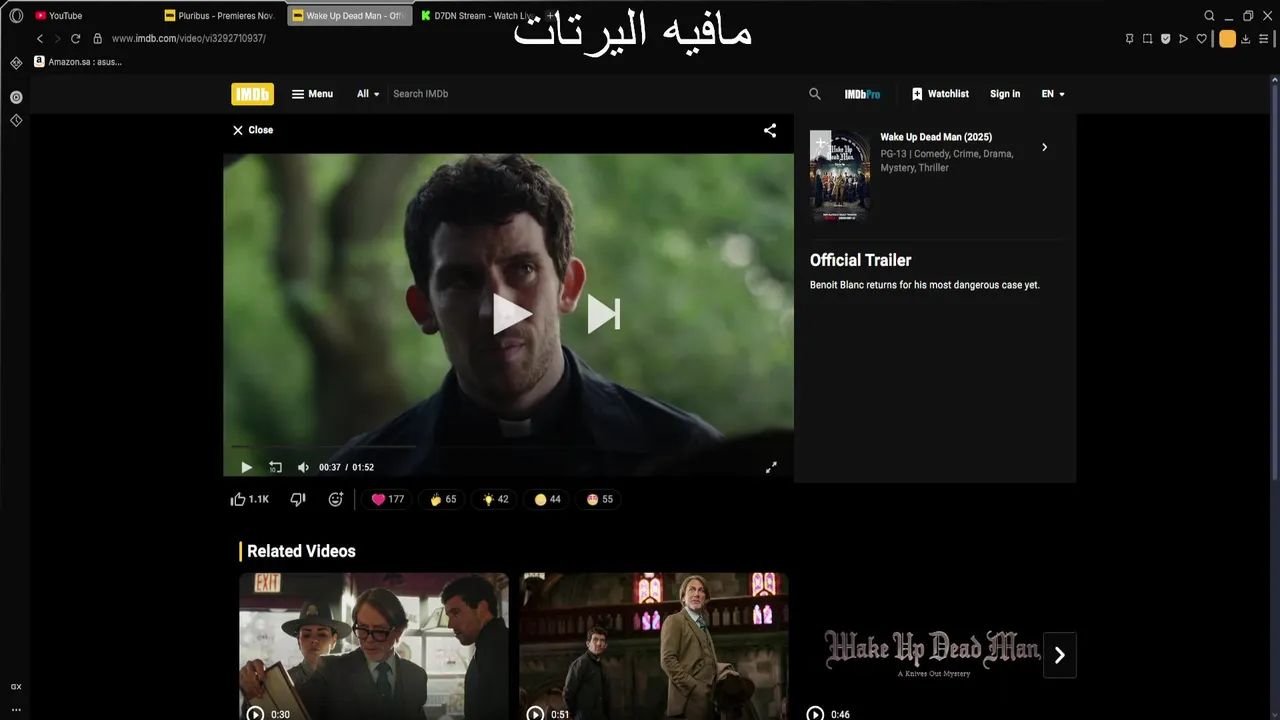The width and height of the screenshot is (1280, 720).
Task: Mute the trailer volume
Action: [303, 467]
